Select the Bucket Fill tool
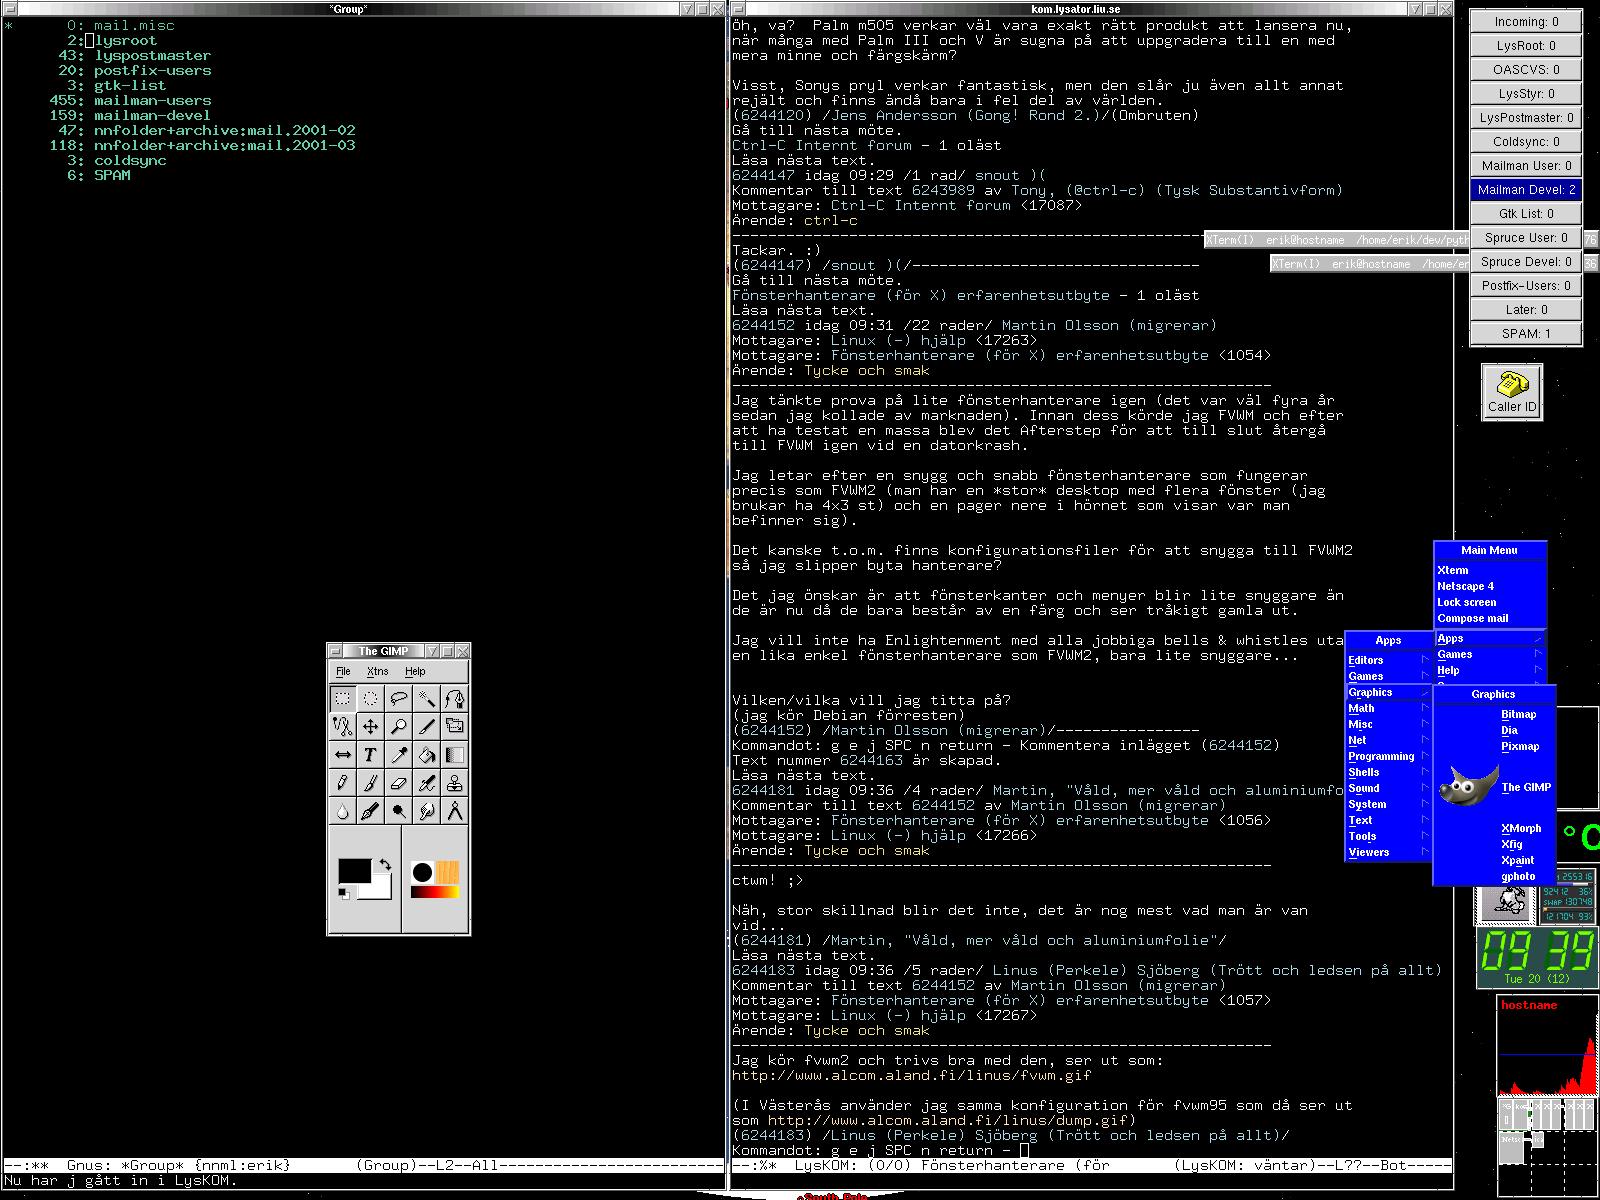Image resolution: width=1600 pixels, height=1200 pixels. coord(427,755)
